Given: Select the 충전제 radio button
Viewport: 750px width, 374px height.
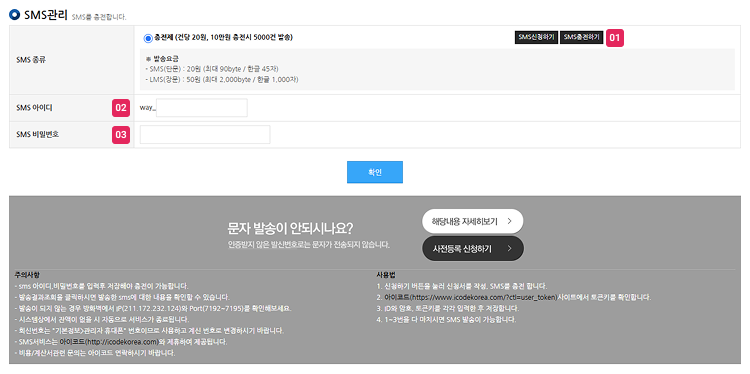Looking at the screenshot, I should click(x=148, y=38).
